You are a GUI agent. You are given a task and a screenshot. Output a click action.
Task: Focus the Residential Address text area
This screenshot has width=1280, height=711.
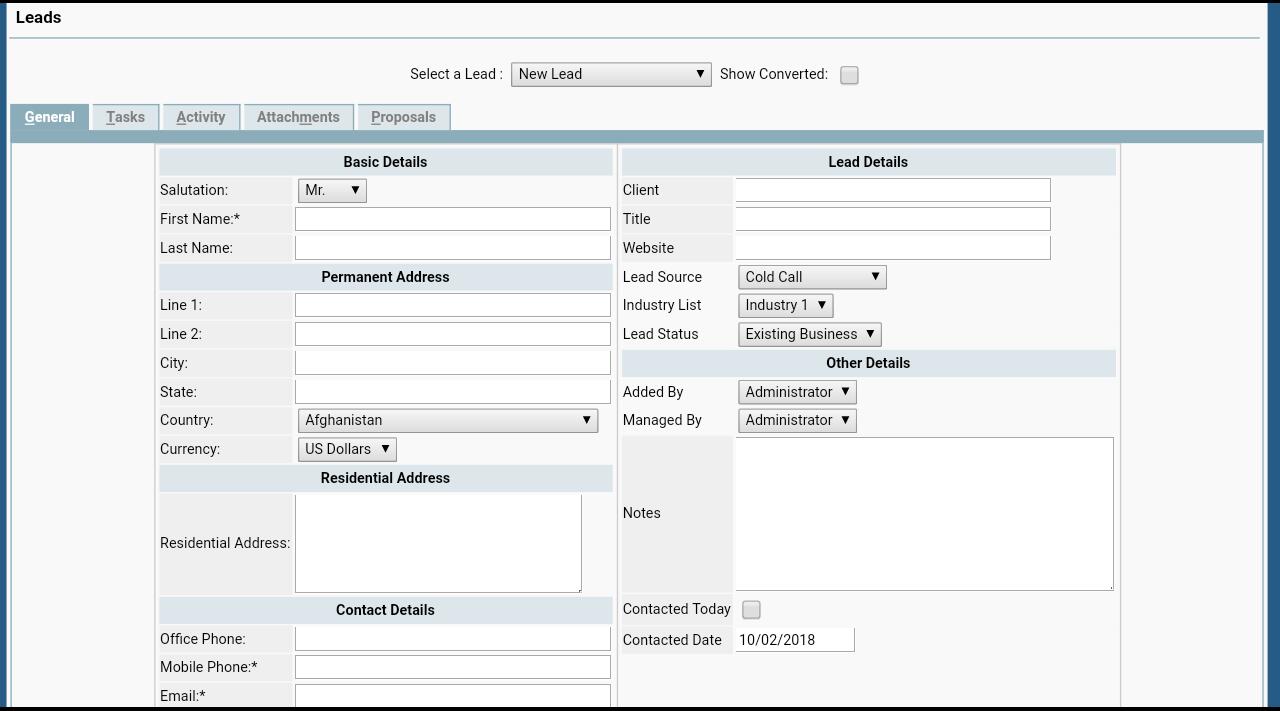(438, 543)
